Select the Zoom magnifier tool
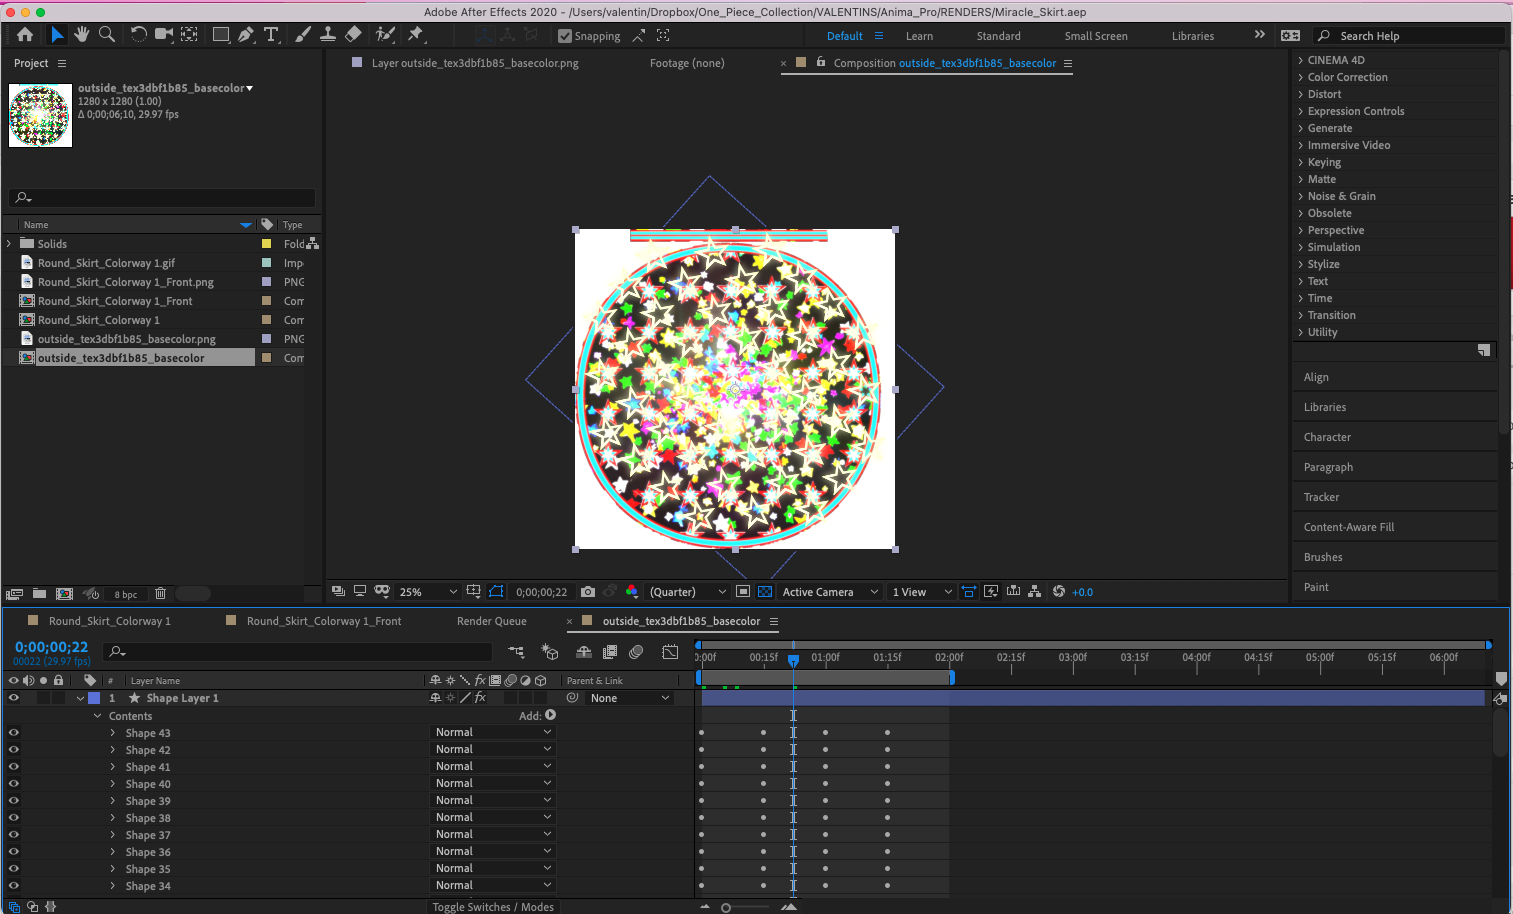The width and height of the screenshot is (1513, 914). click(107, 35)
